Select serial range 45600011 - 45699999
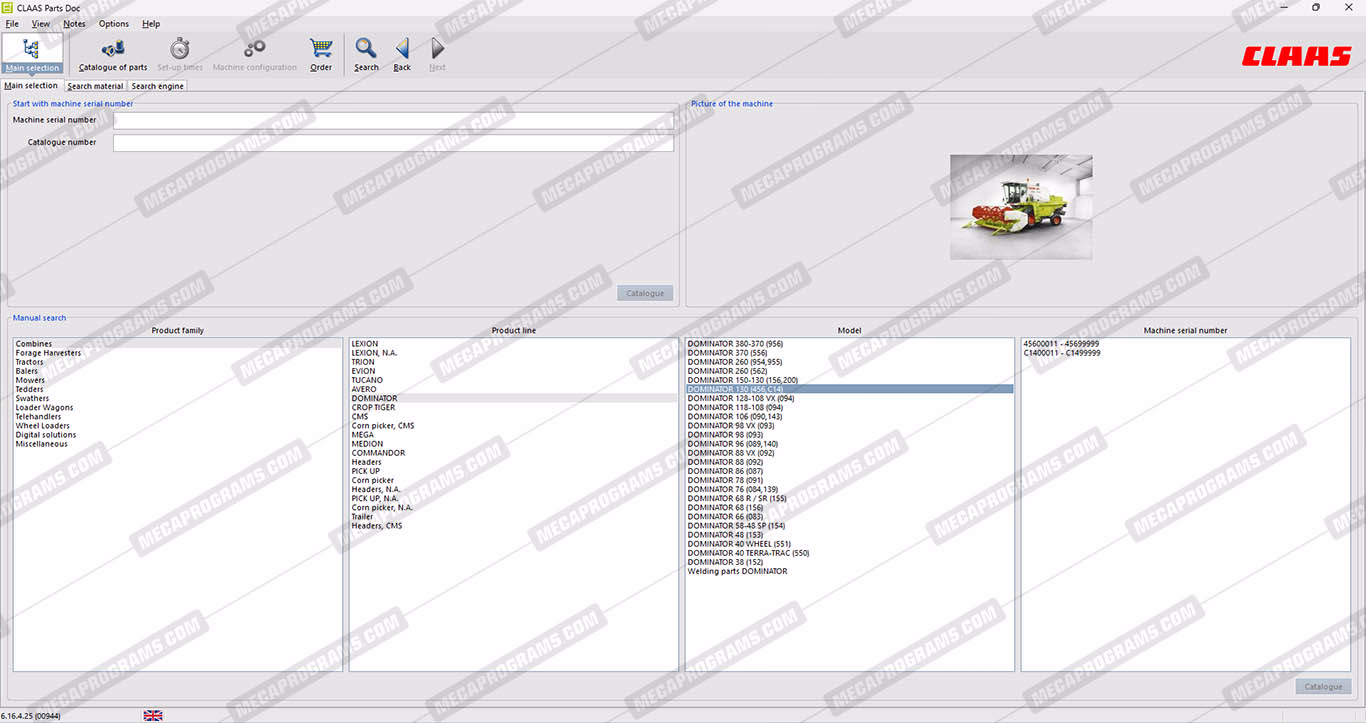The height and width of the screenshot is (723, 1366). (1186, 344)
